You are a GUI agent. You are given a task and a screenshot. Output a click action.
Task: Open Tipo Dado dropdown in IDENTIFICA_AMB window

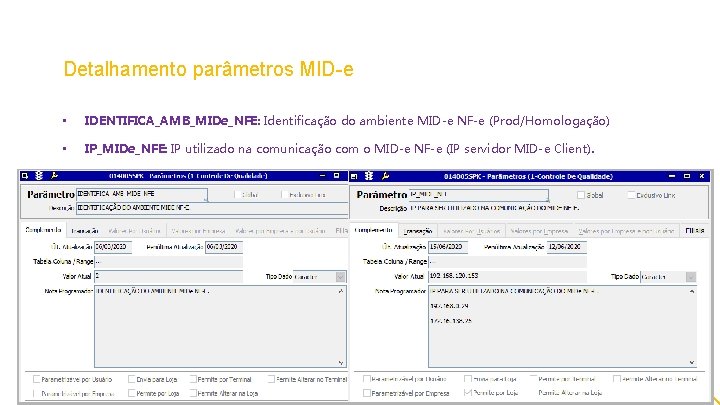[340, 277]
